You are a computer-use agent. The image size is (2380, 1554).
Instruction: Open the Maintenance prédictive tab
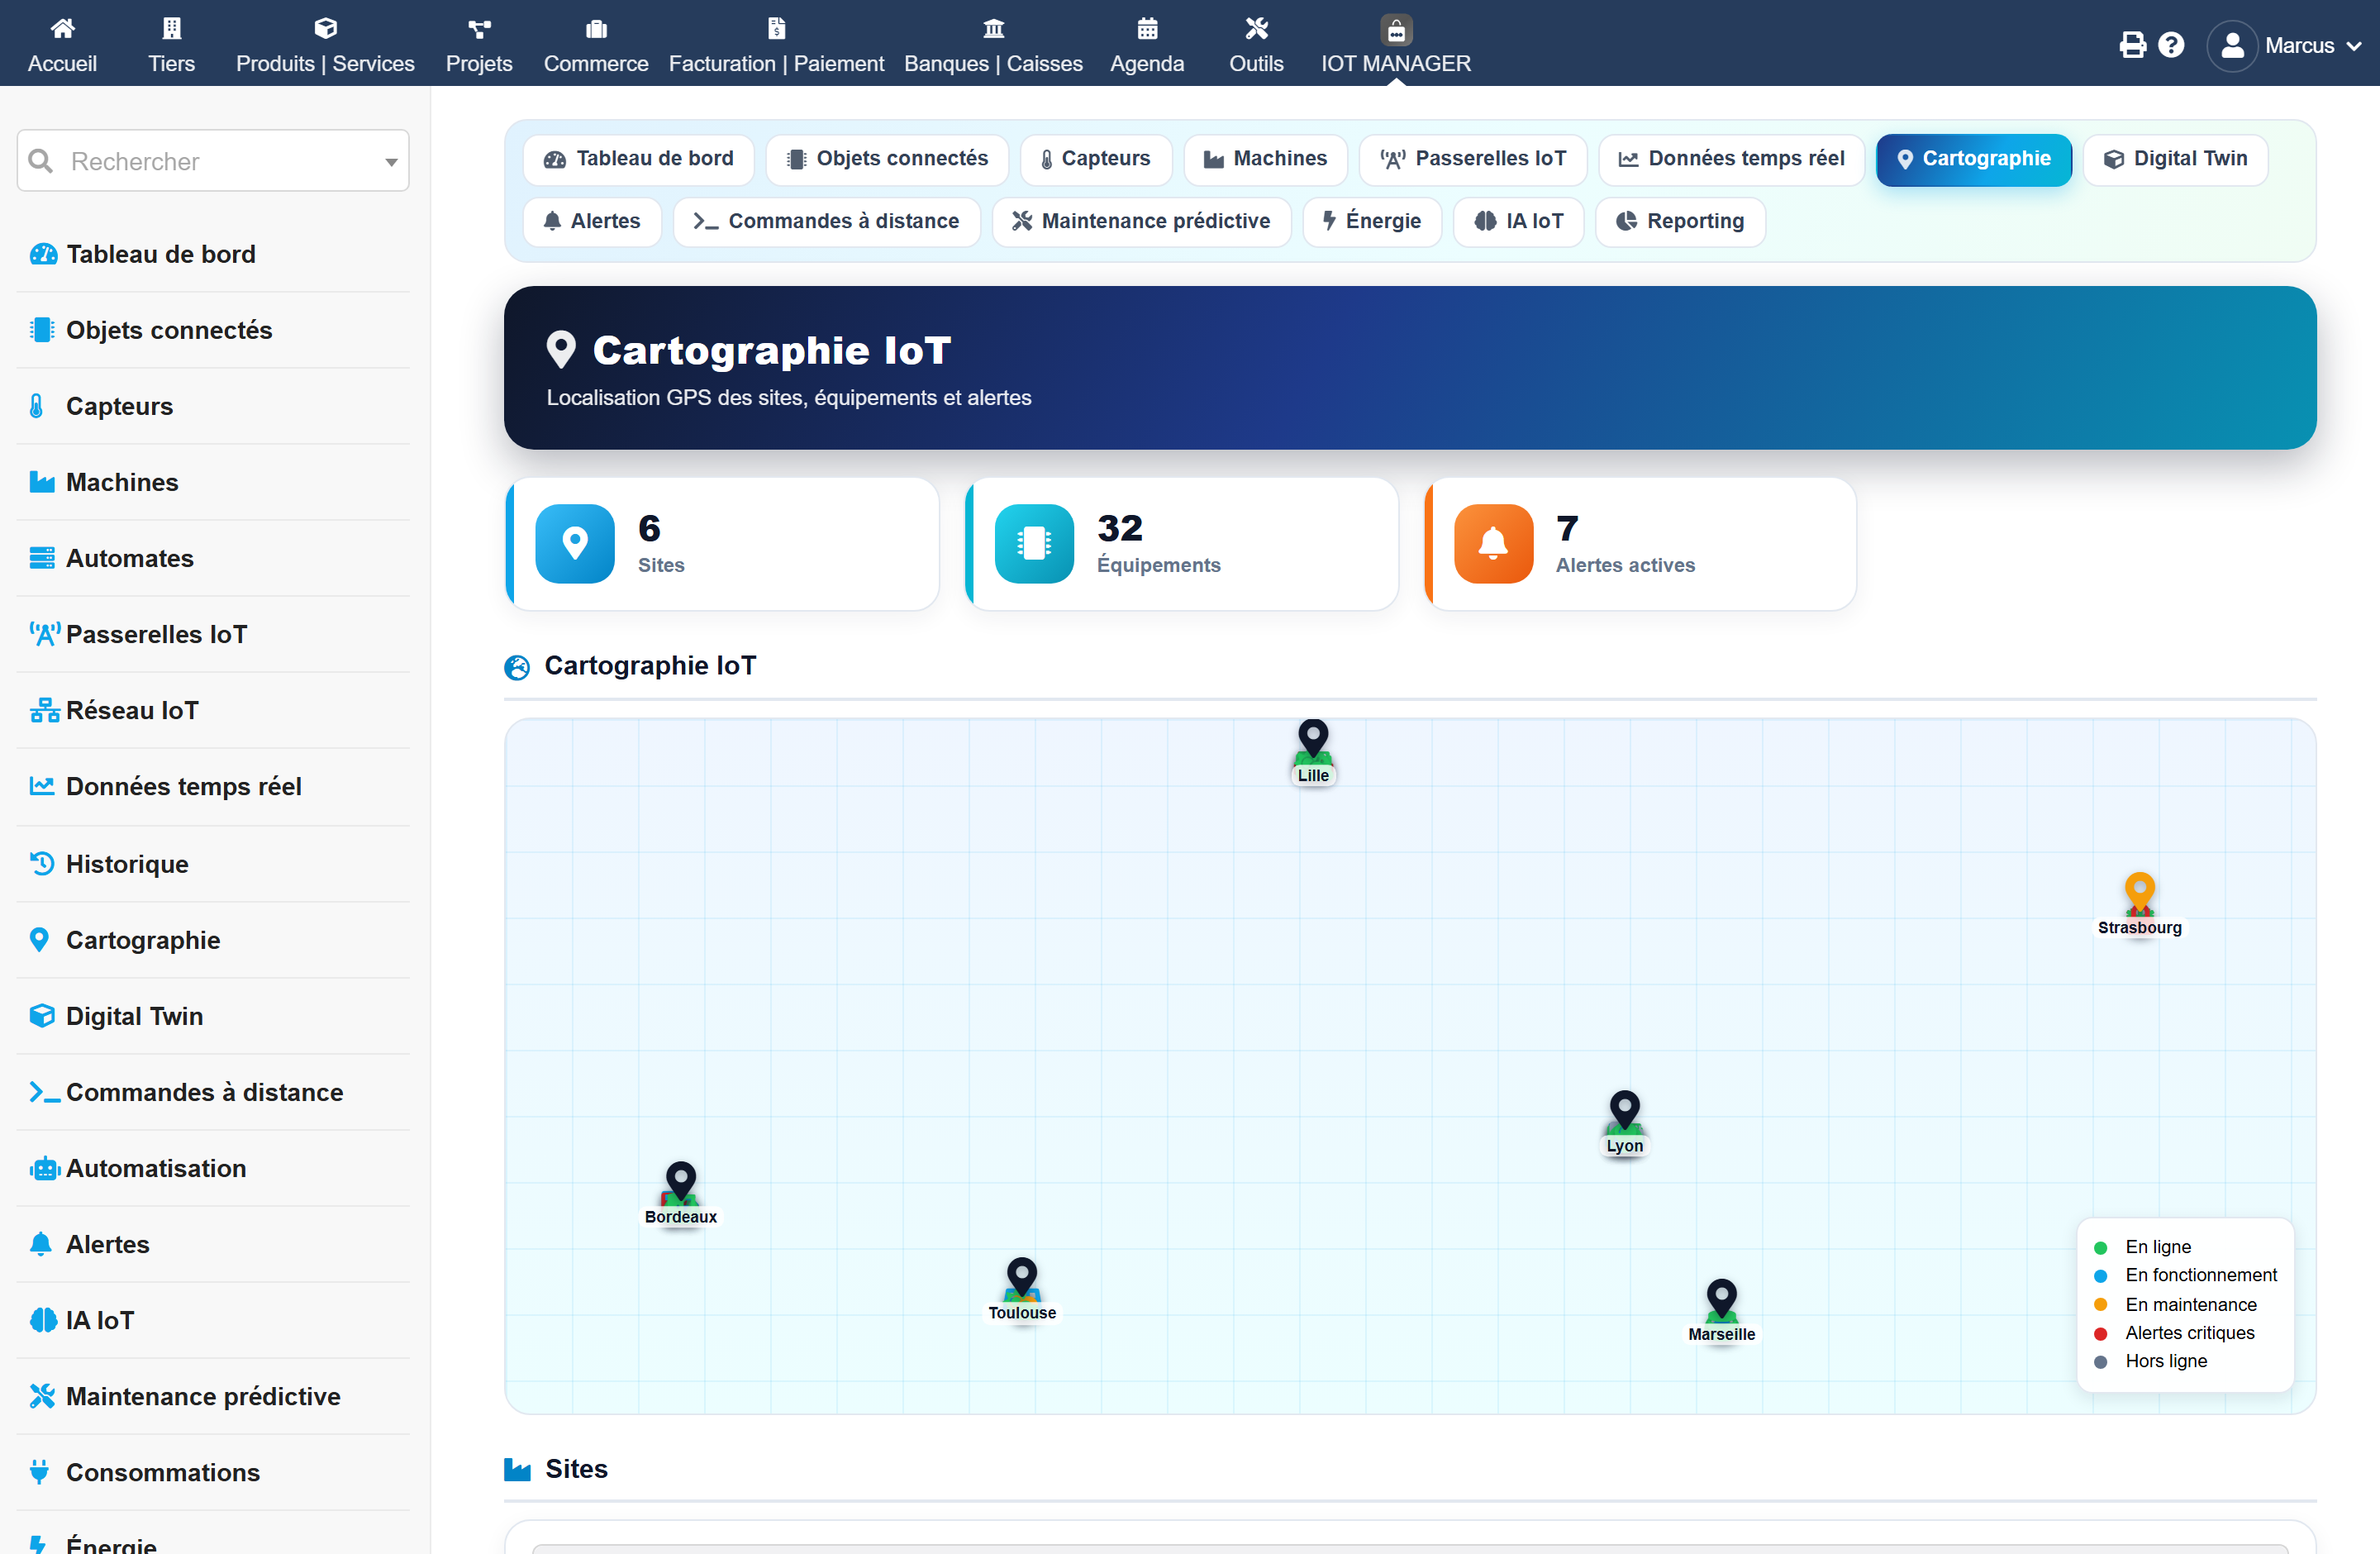coord(1141,221)
